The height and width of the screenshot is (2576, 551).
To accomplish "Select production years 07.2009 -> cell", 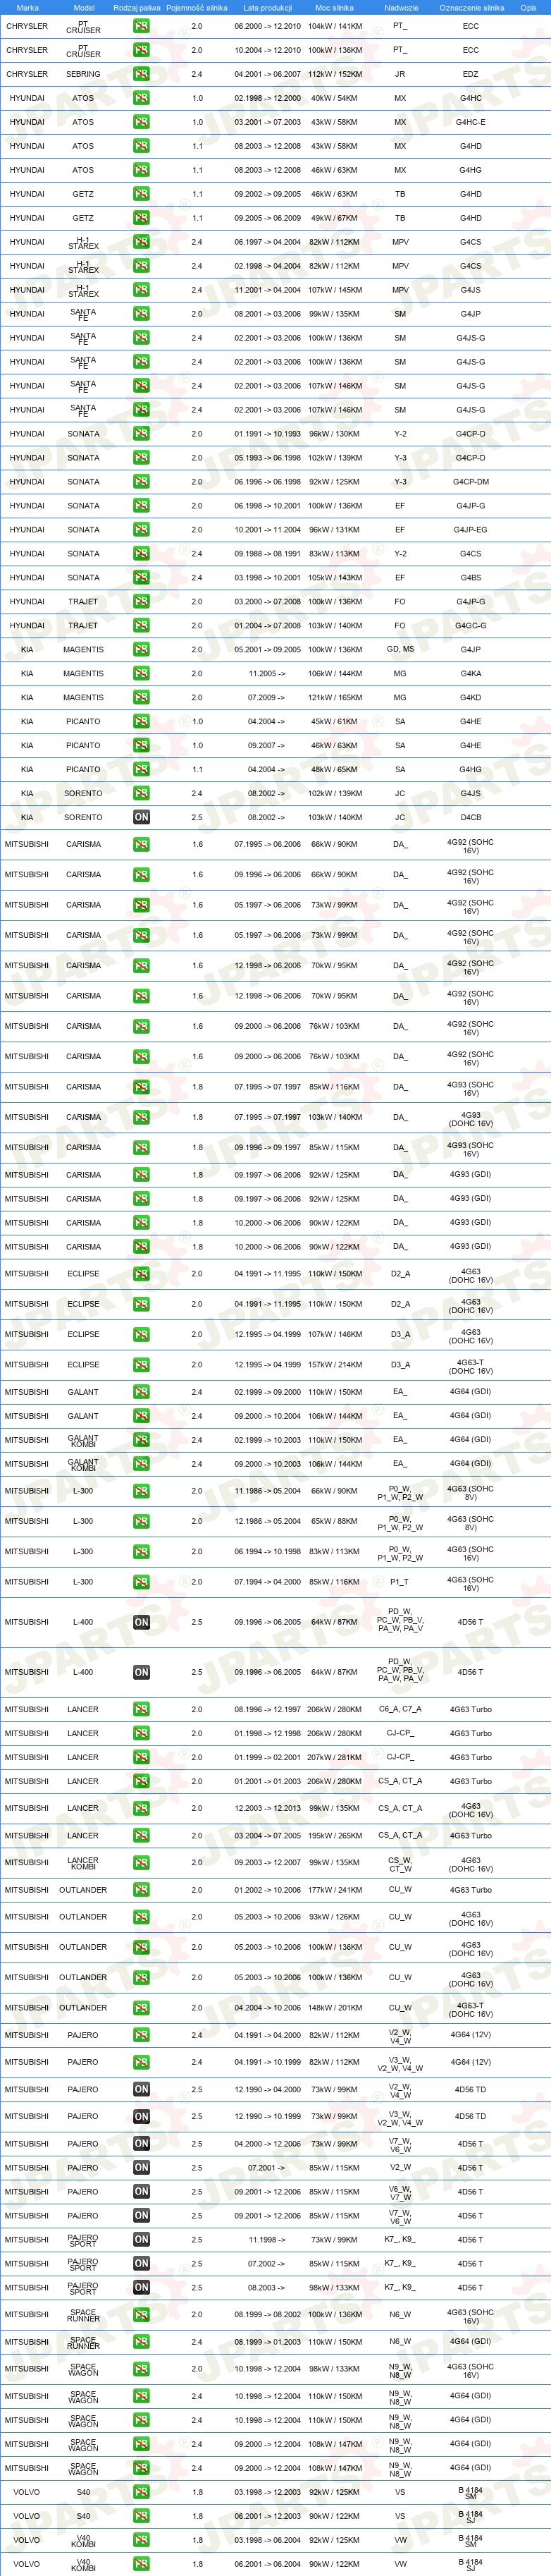I will (x=267, y=697).
